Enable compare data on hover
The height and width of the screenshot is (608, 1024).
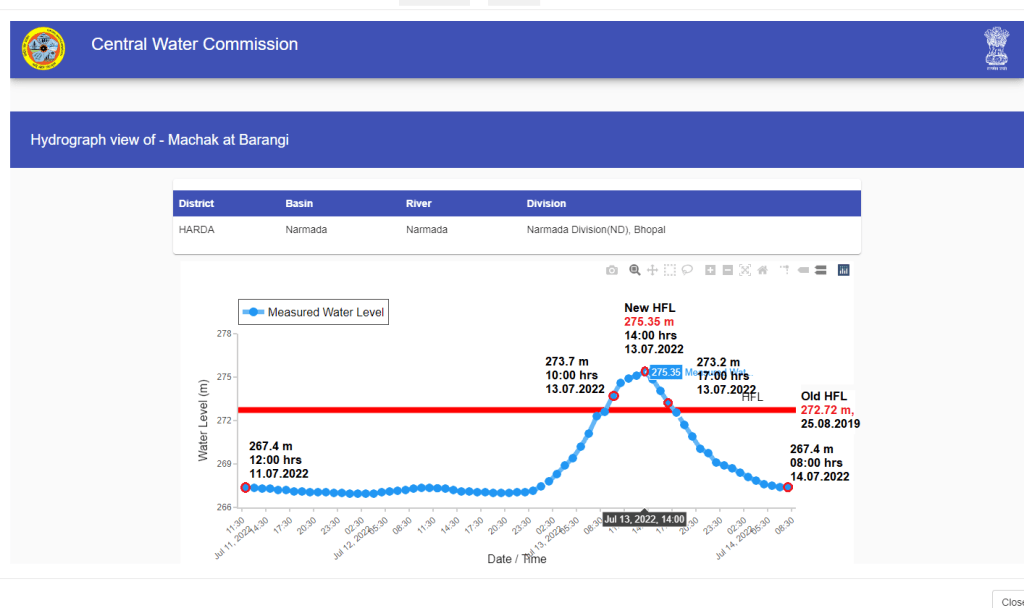click(x=820, y=270)
